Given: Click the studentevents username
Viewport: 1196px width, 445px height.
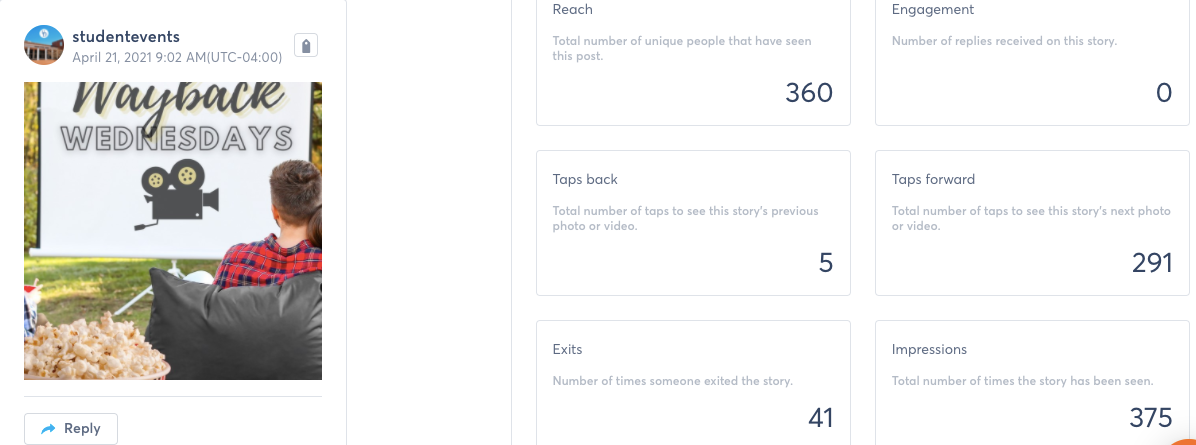Looking at the screenshot, I should (126, 36).
